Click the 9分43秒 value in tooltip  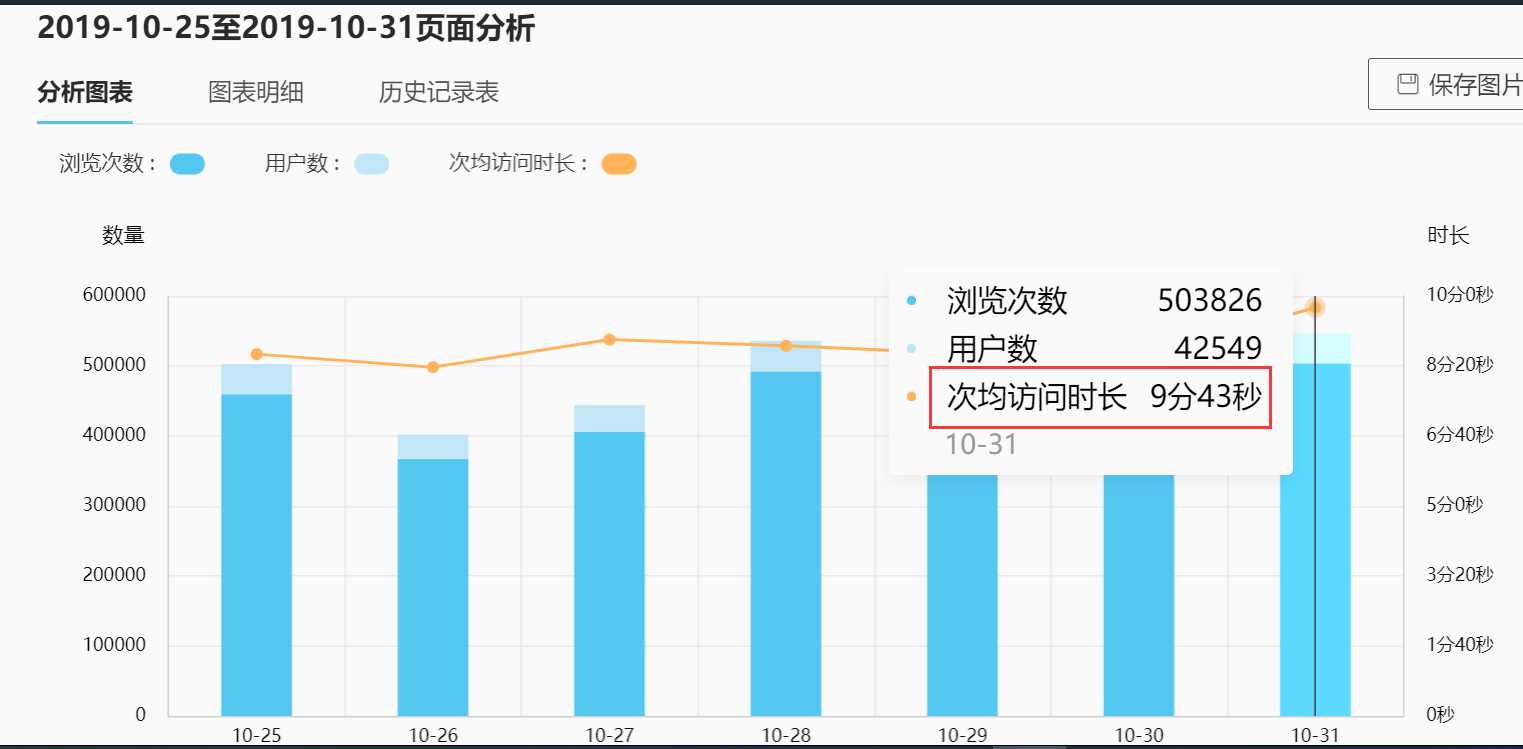point(1206,397)
